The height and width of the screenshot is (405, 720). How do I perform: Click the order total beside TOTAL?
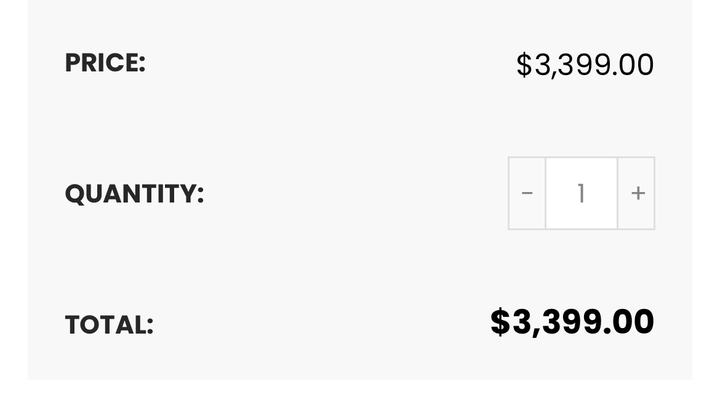[572, 322]
